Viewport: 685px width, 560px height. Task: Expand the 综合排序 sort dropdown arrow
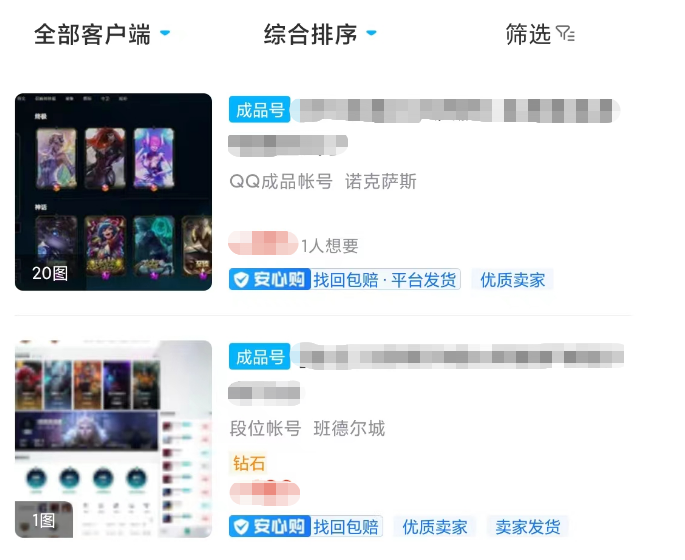click(371, 33)
